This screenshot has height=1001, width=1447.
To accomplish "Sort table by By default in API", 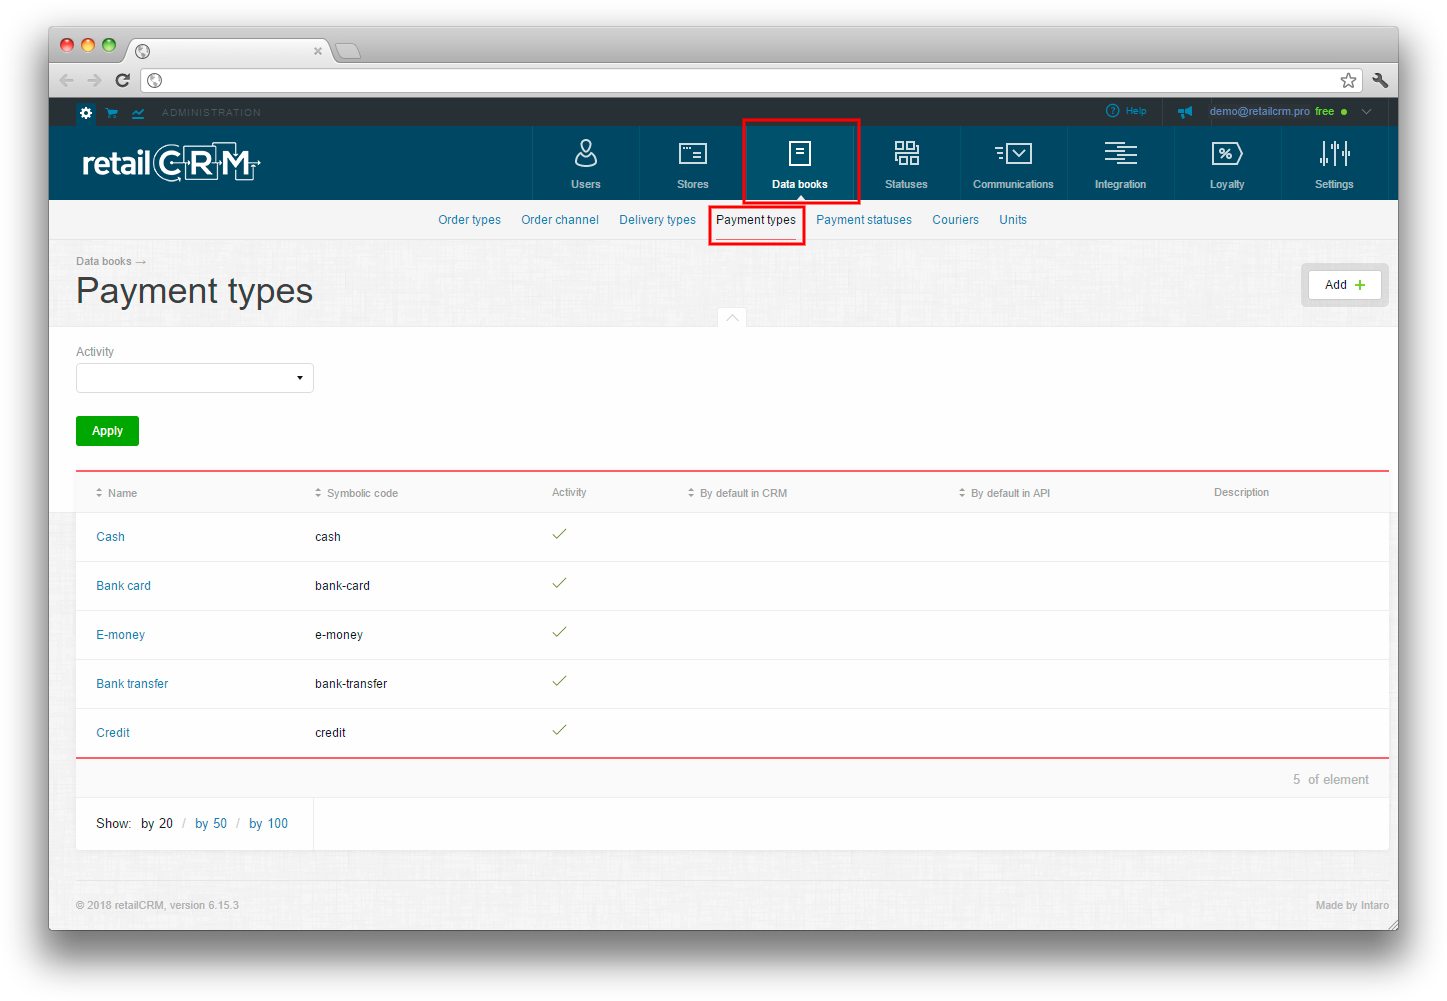I will 1004,493.
